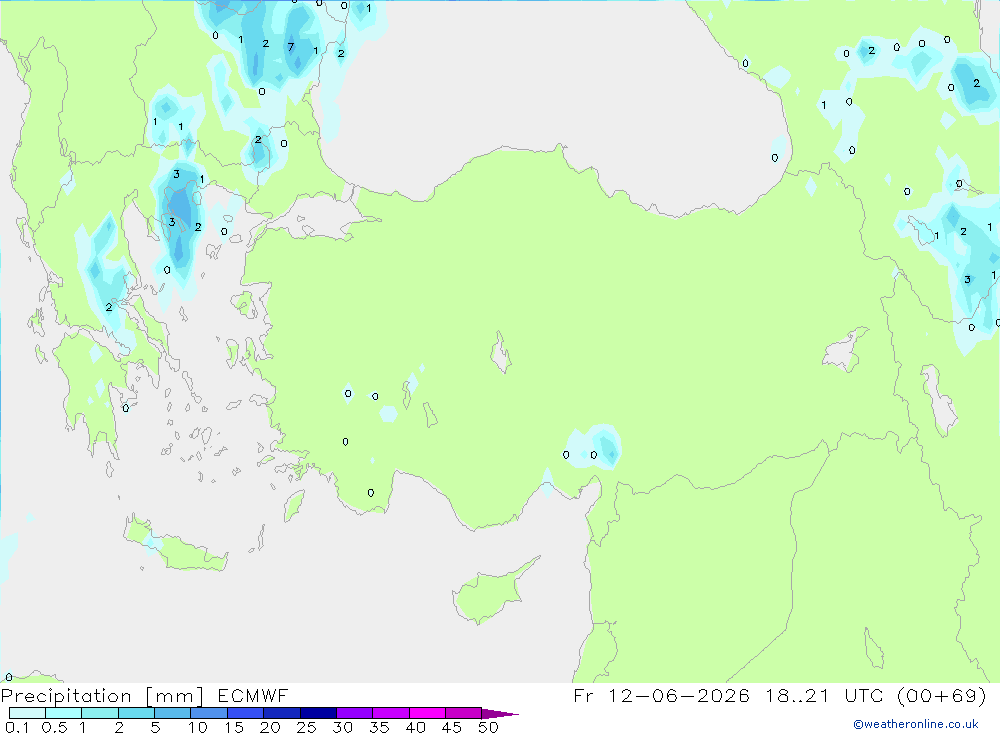Click the legend label "40"

[x=416, y=727]
